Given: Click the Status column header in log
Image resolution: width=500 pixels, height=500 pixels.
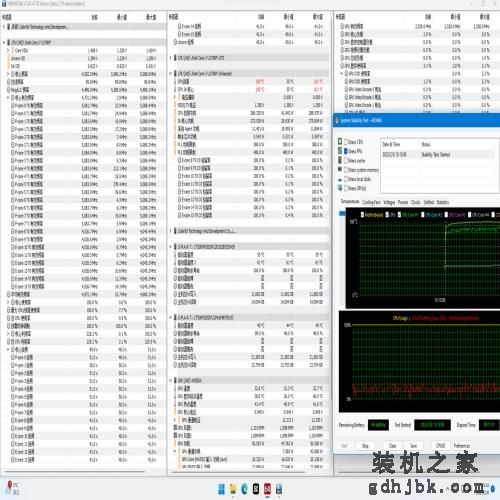Looking at the screenshot, I should (426, 144).
